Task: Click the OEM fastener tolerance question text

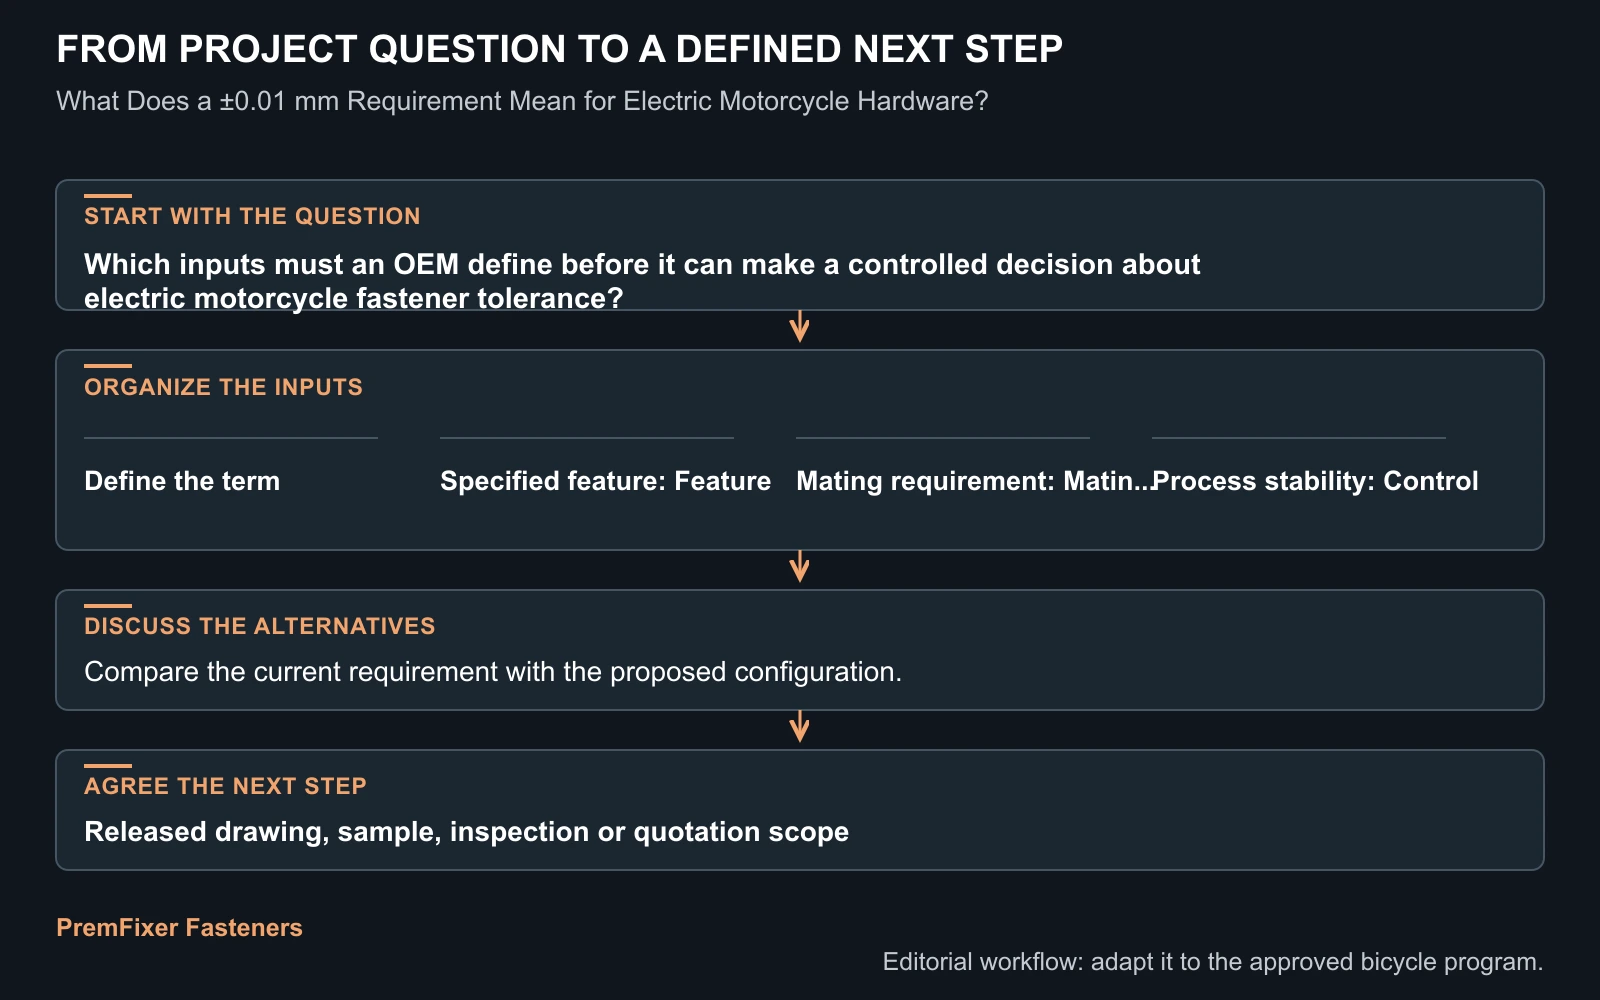Action: 642,281
